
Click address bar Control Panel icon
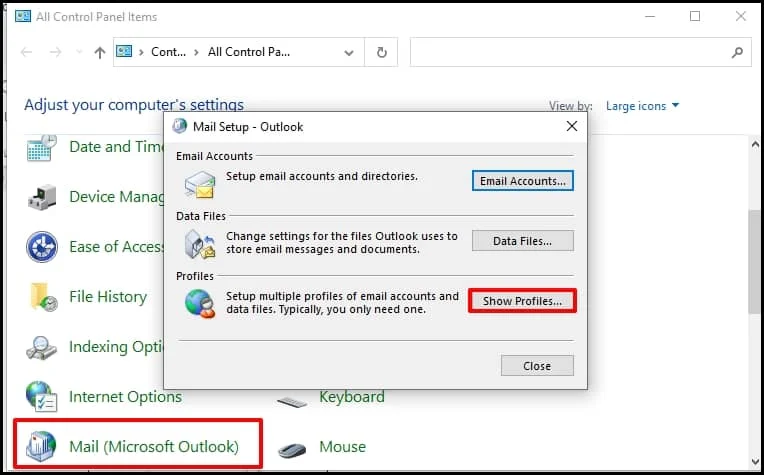pyautogui.click(x=124, y=51)
